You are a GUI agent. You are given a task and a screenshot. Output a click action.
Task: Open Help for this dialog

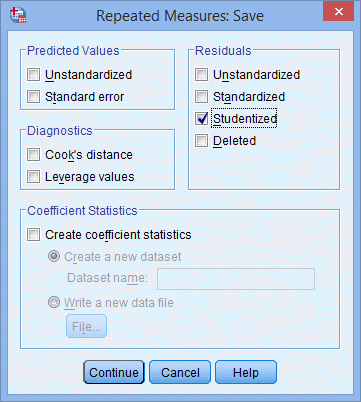click(x=246, y=372)
